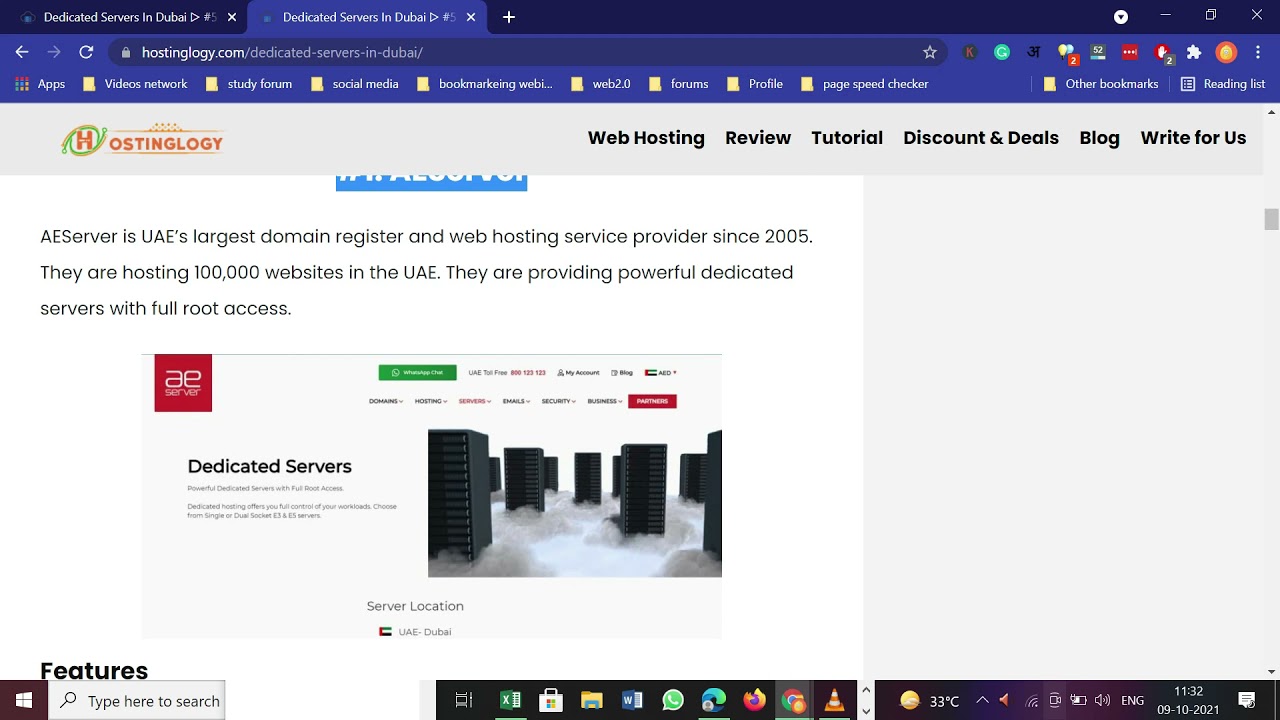Screen dimensions: 1280x720
Task: Open the notifications action center
Action: [x=1247, y=700]
